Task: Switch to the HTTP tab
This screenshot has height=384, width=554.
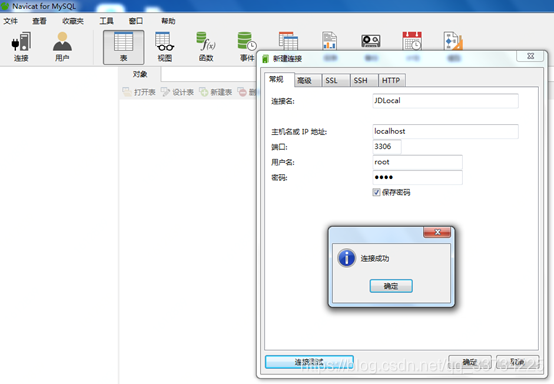Action: (x=391, y=81)
